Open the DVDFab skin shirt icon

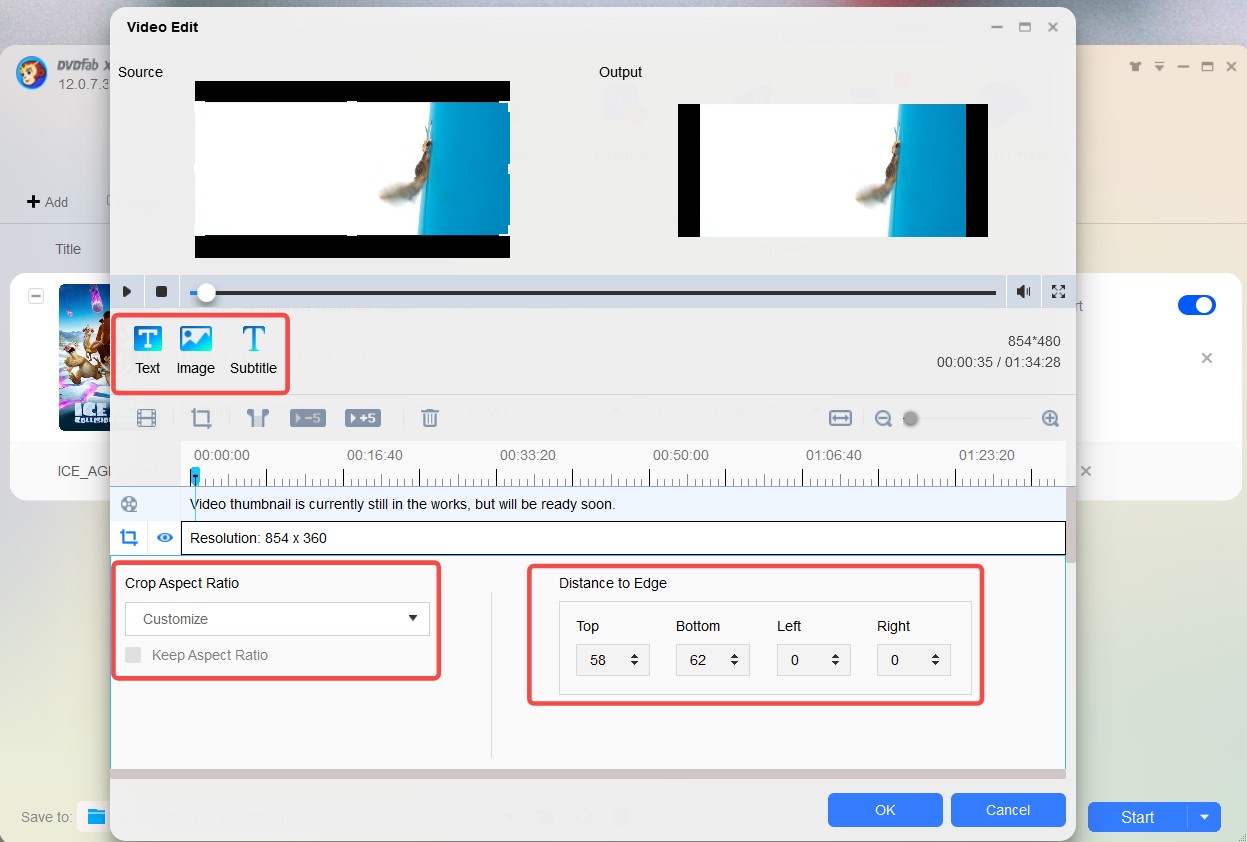tap(1135, 67)
